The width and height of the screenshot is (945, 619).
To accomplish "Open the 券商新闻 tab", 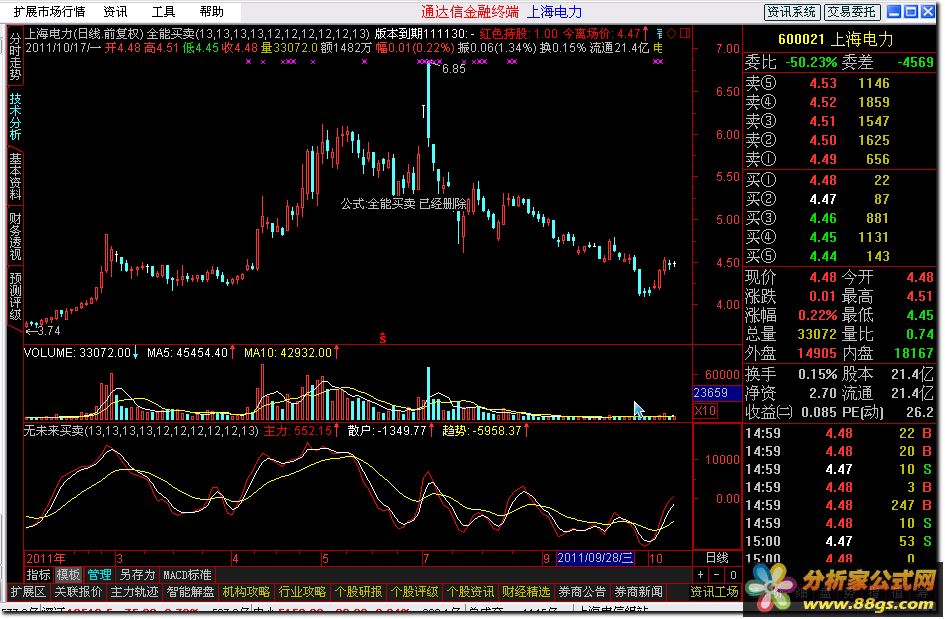I will click(x=639, y=592).
